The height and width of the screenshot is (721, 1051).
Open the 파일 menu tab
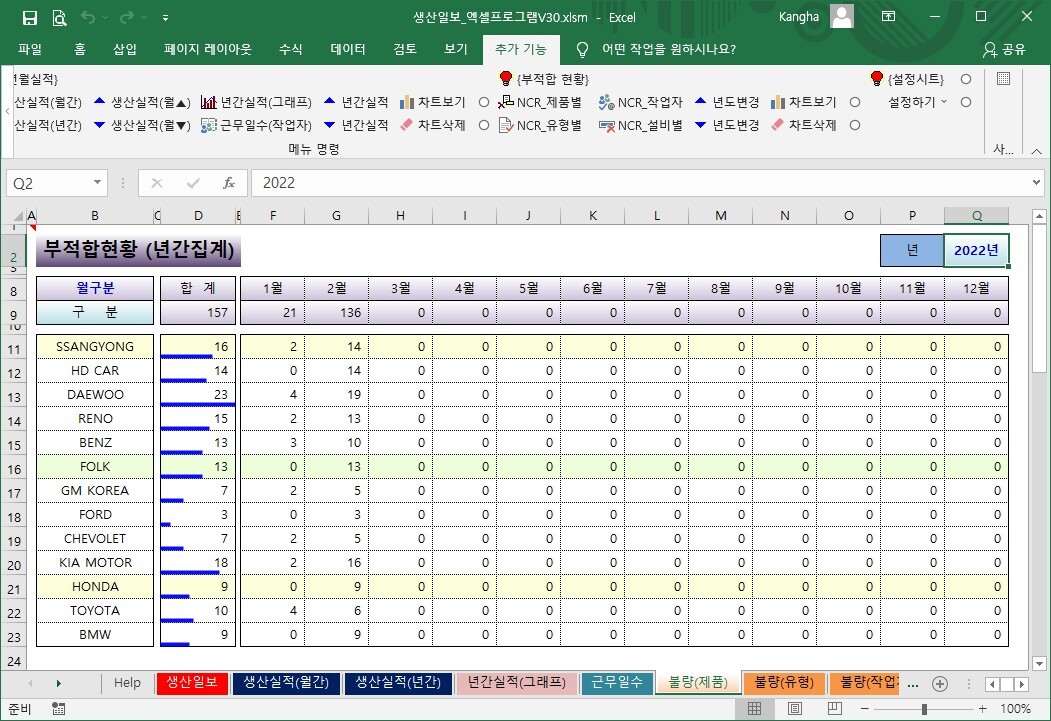(x=30, y=49)
